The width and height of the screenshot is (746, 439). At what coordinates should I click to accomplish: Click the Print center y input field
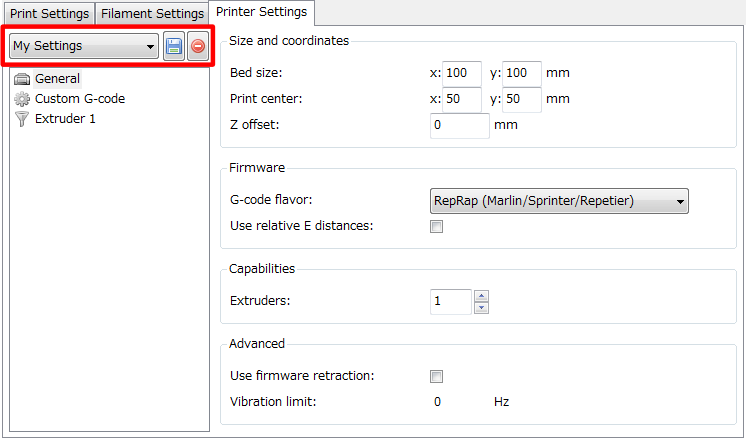pos(522,99)
